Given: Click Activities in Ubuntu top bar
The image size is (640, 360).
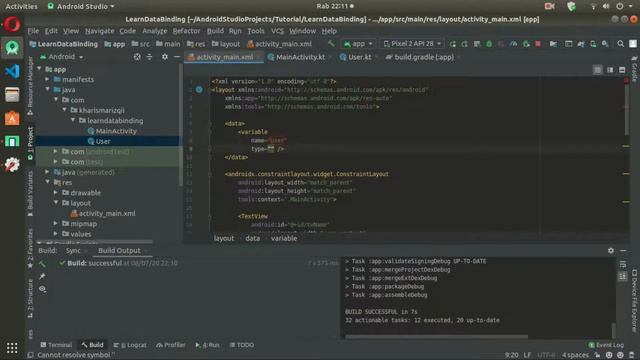Looking at the screenshot, I should (21, 6).
